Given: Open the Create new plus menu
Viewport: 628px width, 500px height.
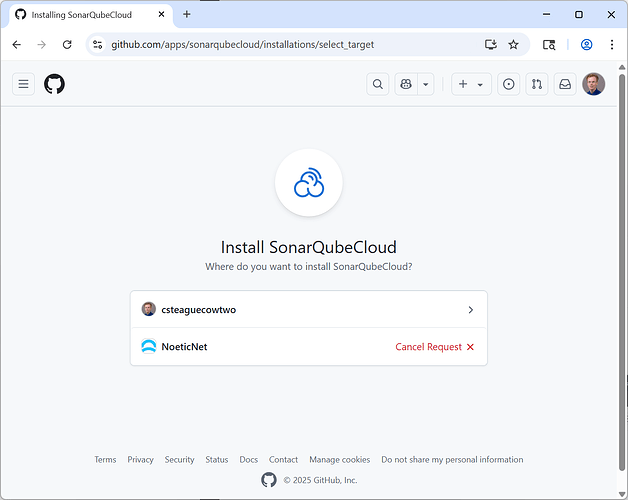Looking at the screenshot, I should coord(471,84).
